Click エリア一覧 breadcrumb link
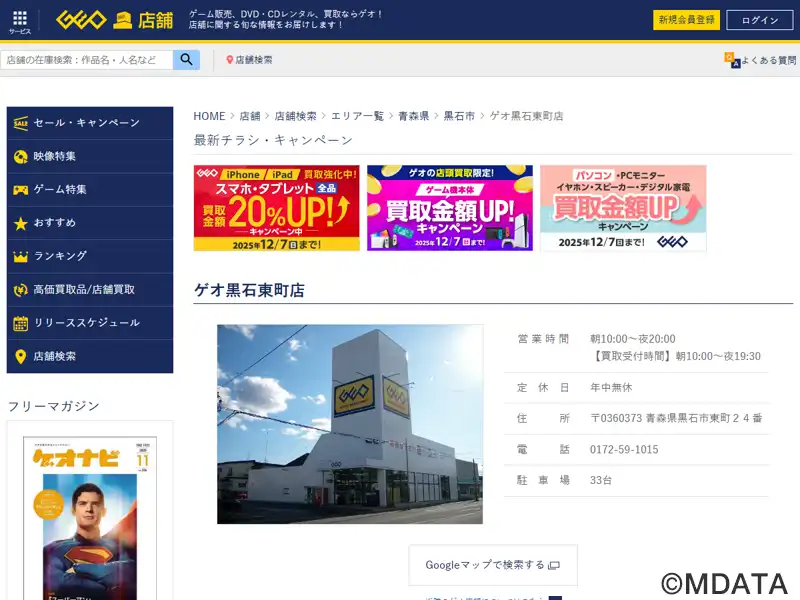The height and width of the screenshot is (600, 800). [357, 116]
